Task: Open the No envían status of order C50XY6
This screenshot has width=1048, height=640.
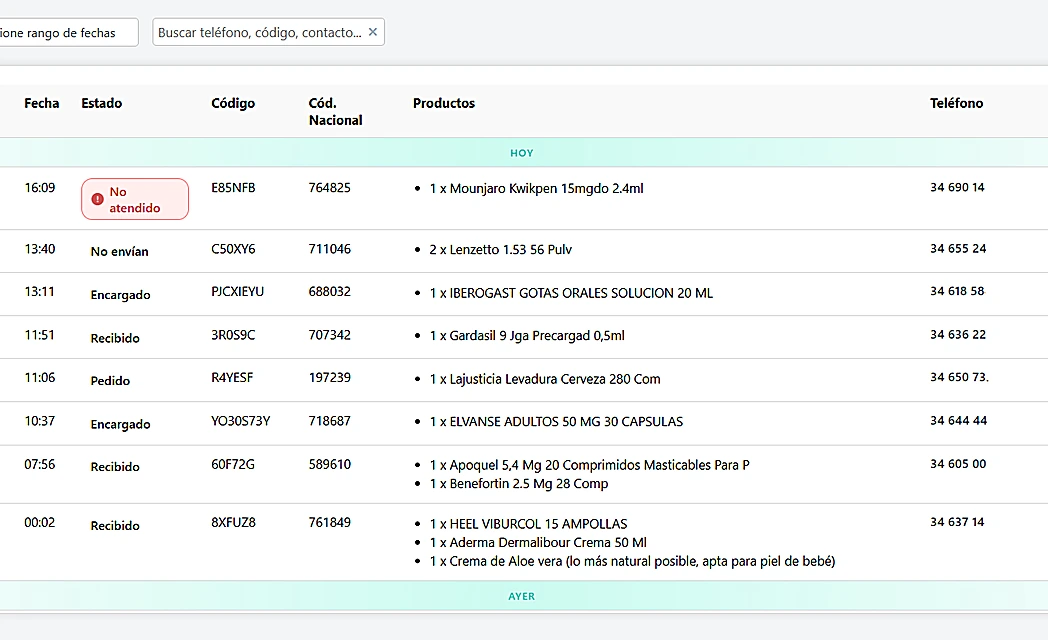Action: 119,251
